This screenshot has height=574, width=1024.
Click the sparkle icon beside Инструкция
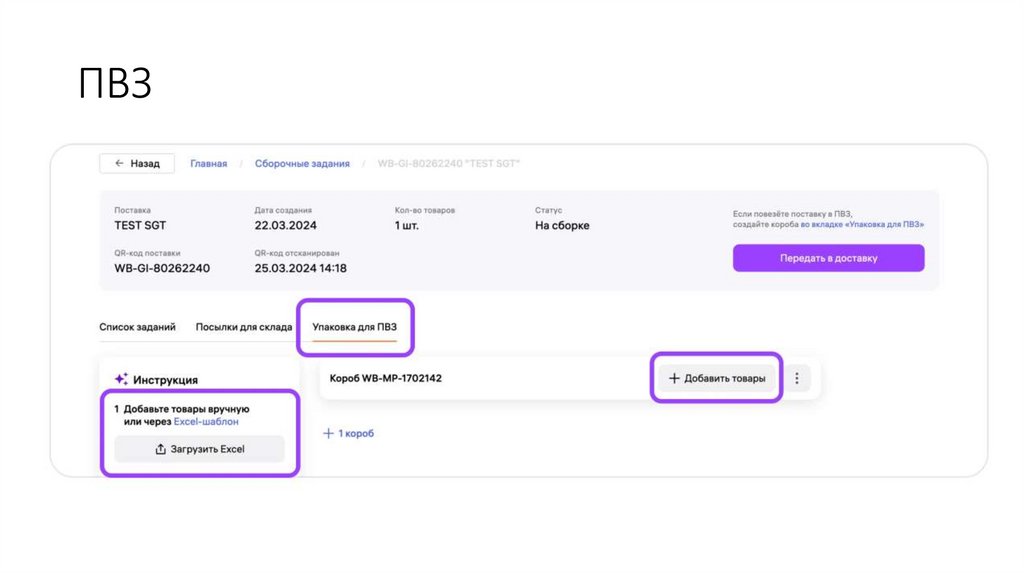pyautogui.click(x=121, y=380)
